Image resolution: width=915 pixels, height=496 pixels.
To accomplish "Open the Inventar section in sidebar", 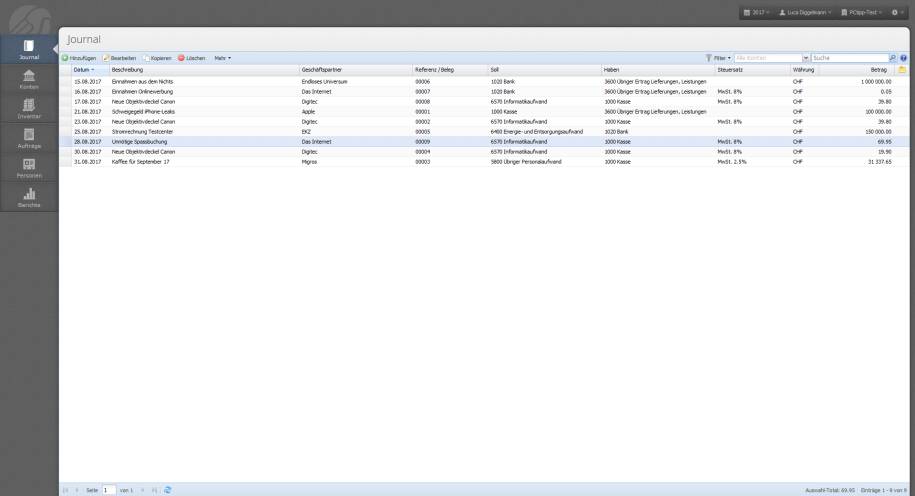I will (x=29, y=109).
